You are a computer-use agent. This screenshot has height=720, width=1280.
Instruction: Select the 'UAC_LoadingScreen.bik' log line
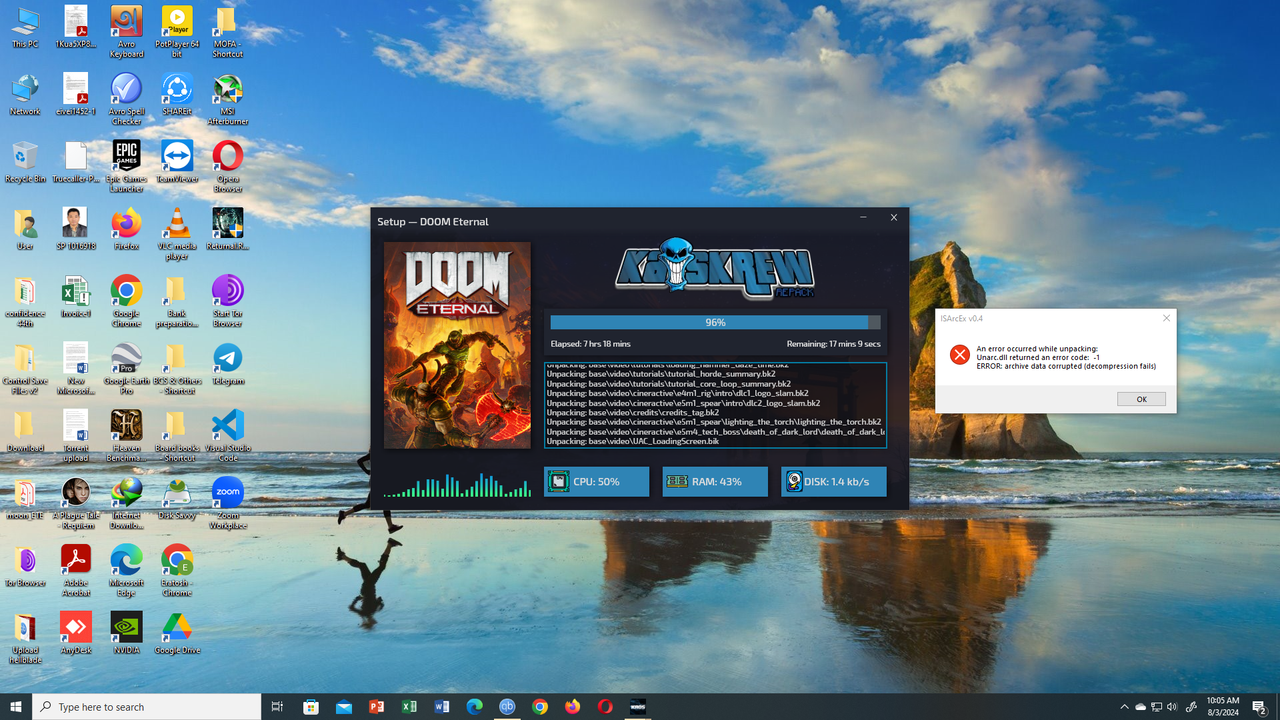[x=633, y=441]
